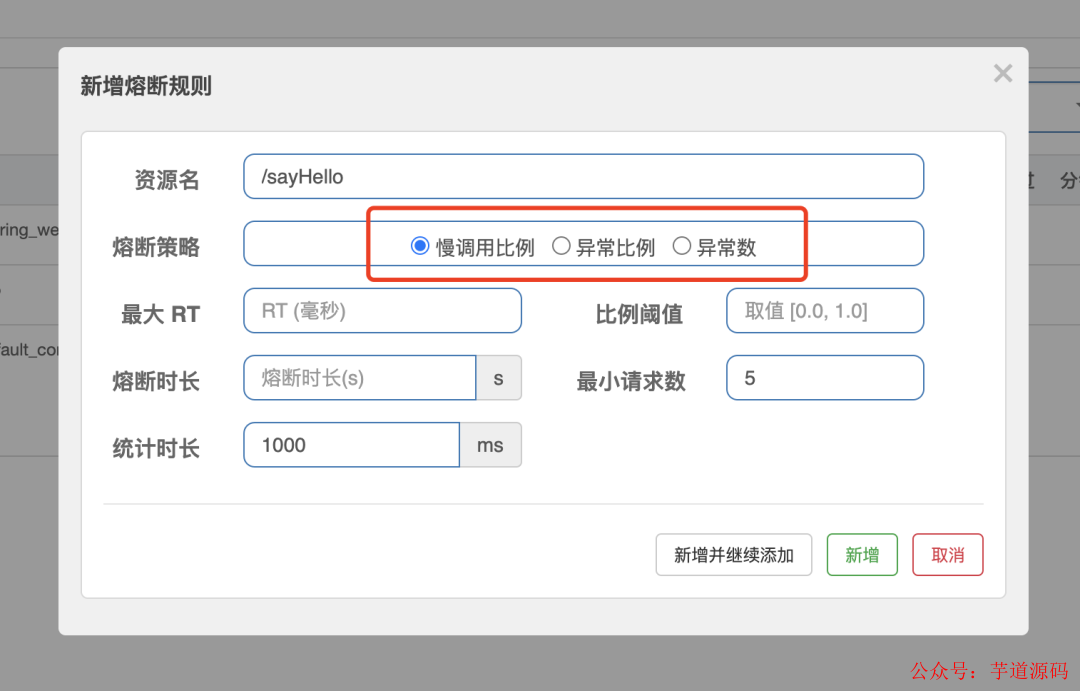
Task: Click the 统计时长 input showing 1000
Action: (351, 444)
